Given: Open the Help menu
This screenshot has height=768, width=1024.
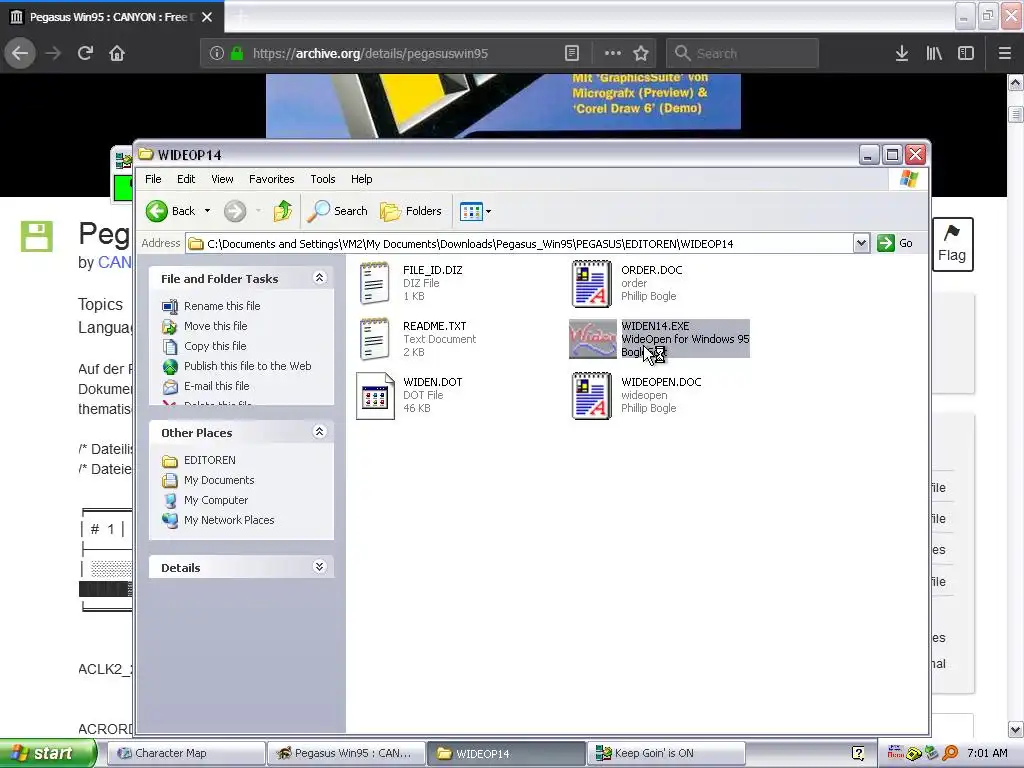Looking at the screenshot, I should [361, 179].
